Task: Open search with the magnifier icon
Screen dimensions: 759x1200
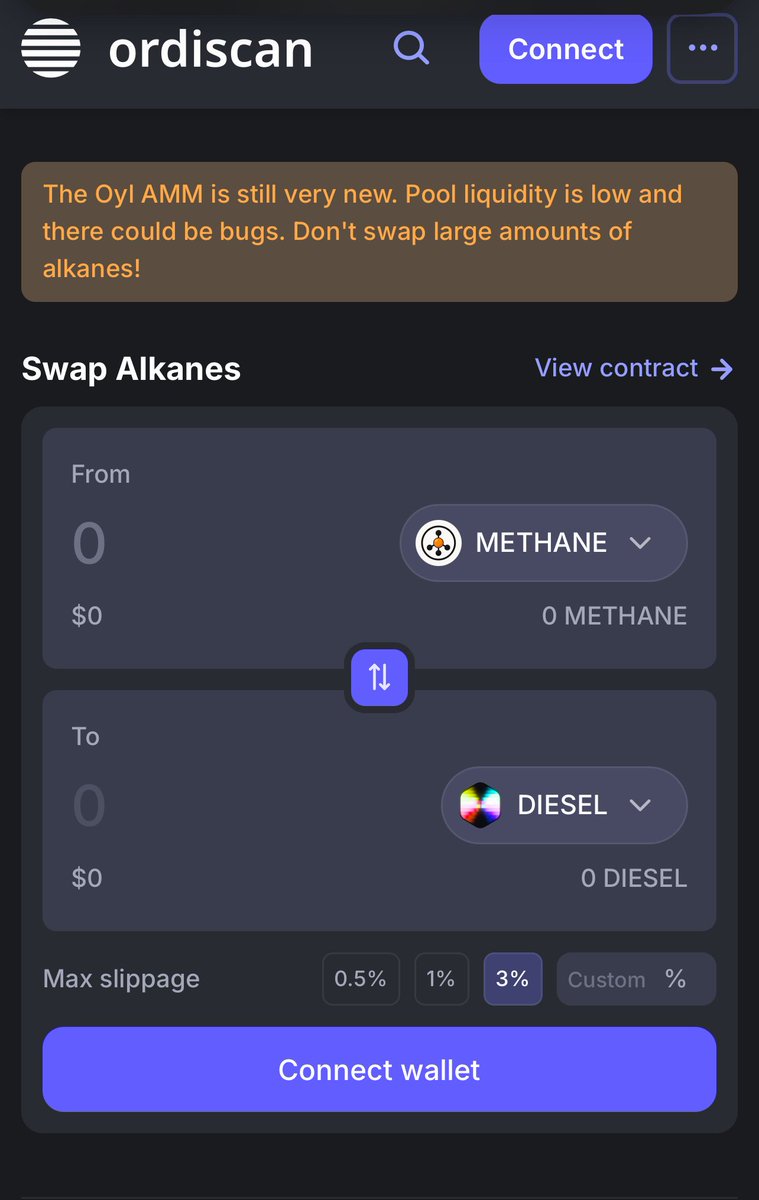Action: click(x=410, y=47)
